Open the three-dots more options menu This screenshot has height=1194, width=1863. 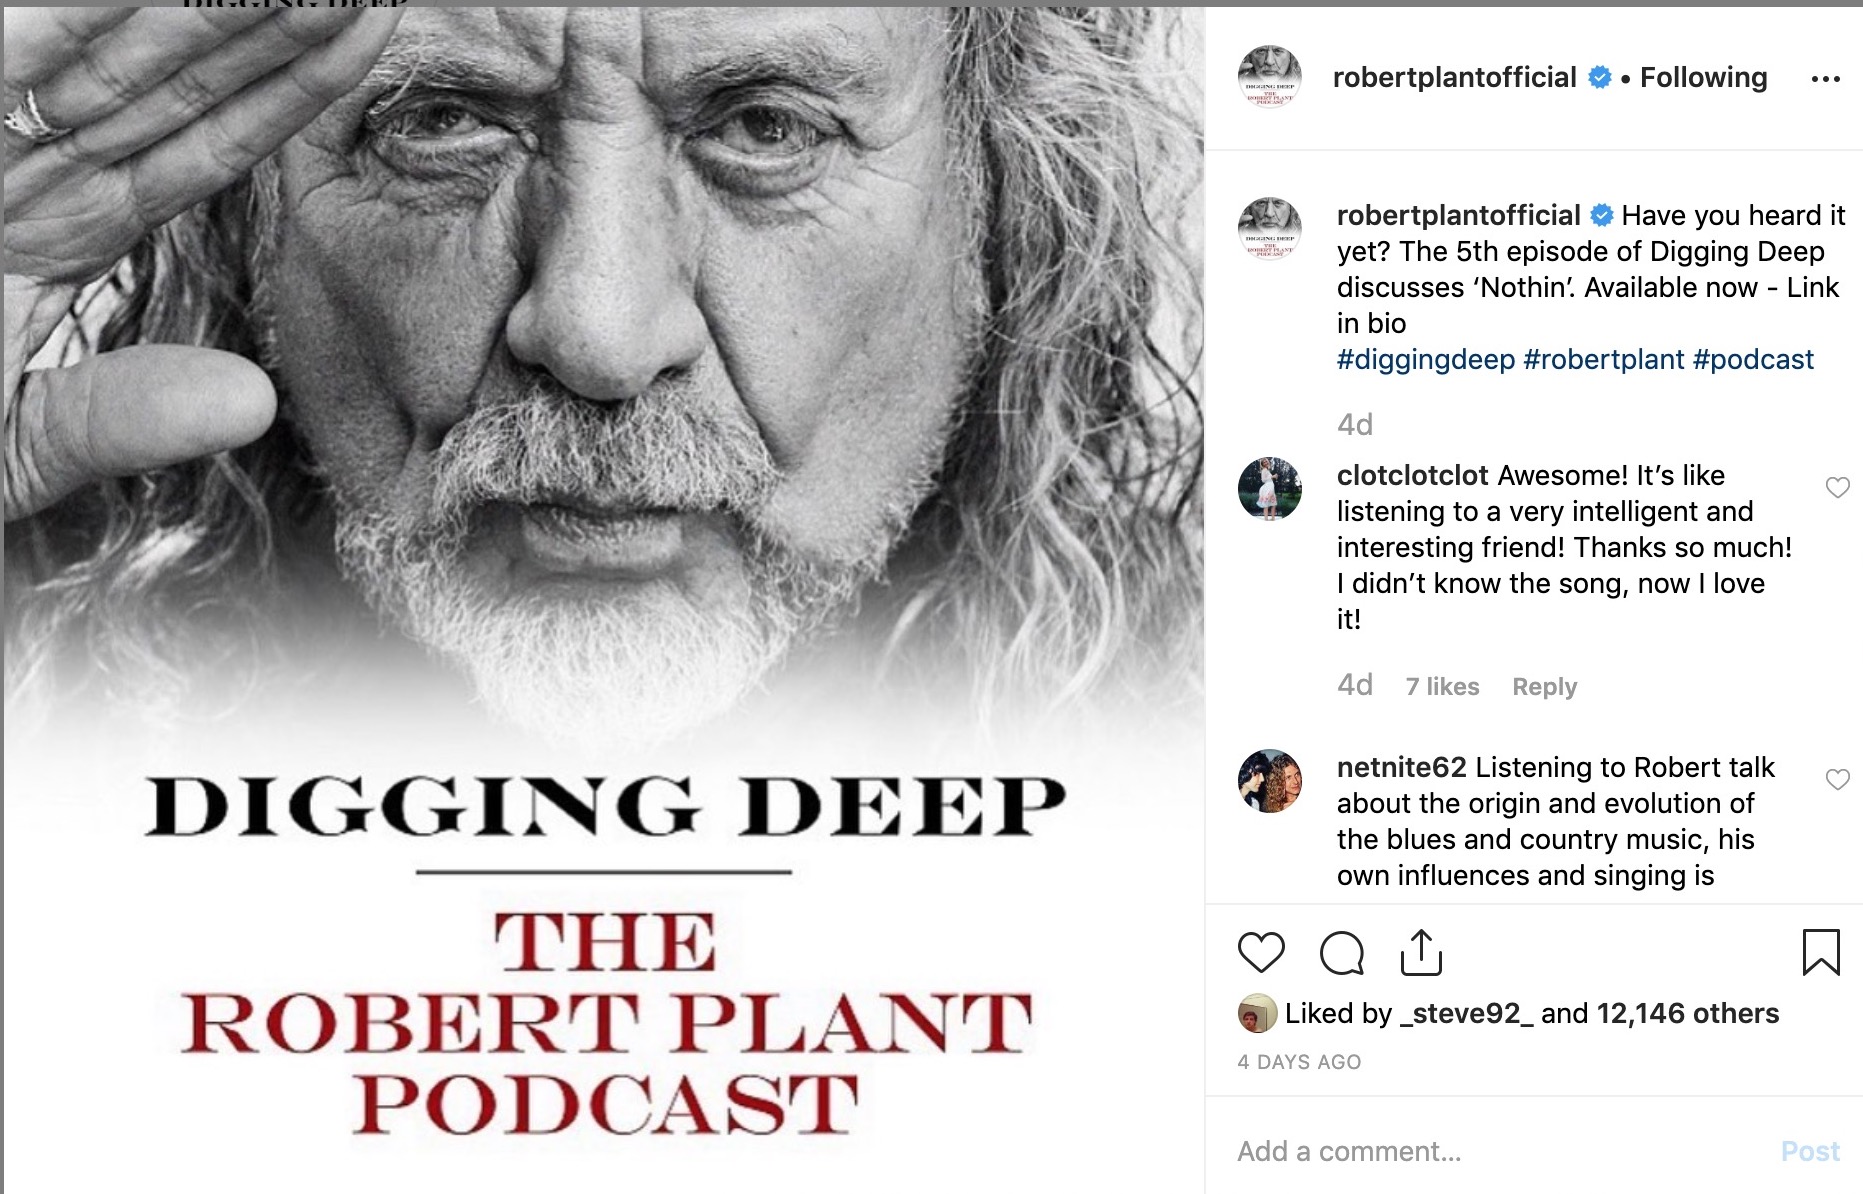pos(1826,79)
